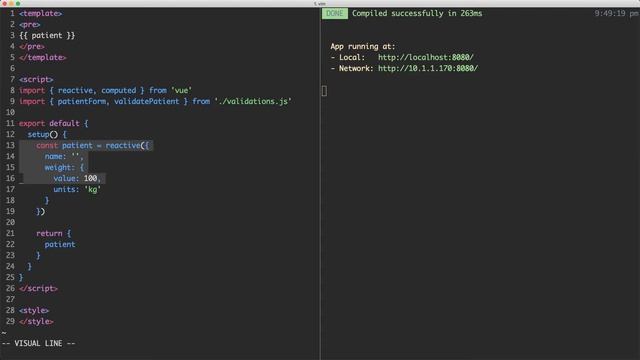Click 'computed' in the vue import
This screenshot has width=640, height=360.
(119, 91)
